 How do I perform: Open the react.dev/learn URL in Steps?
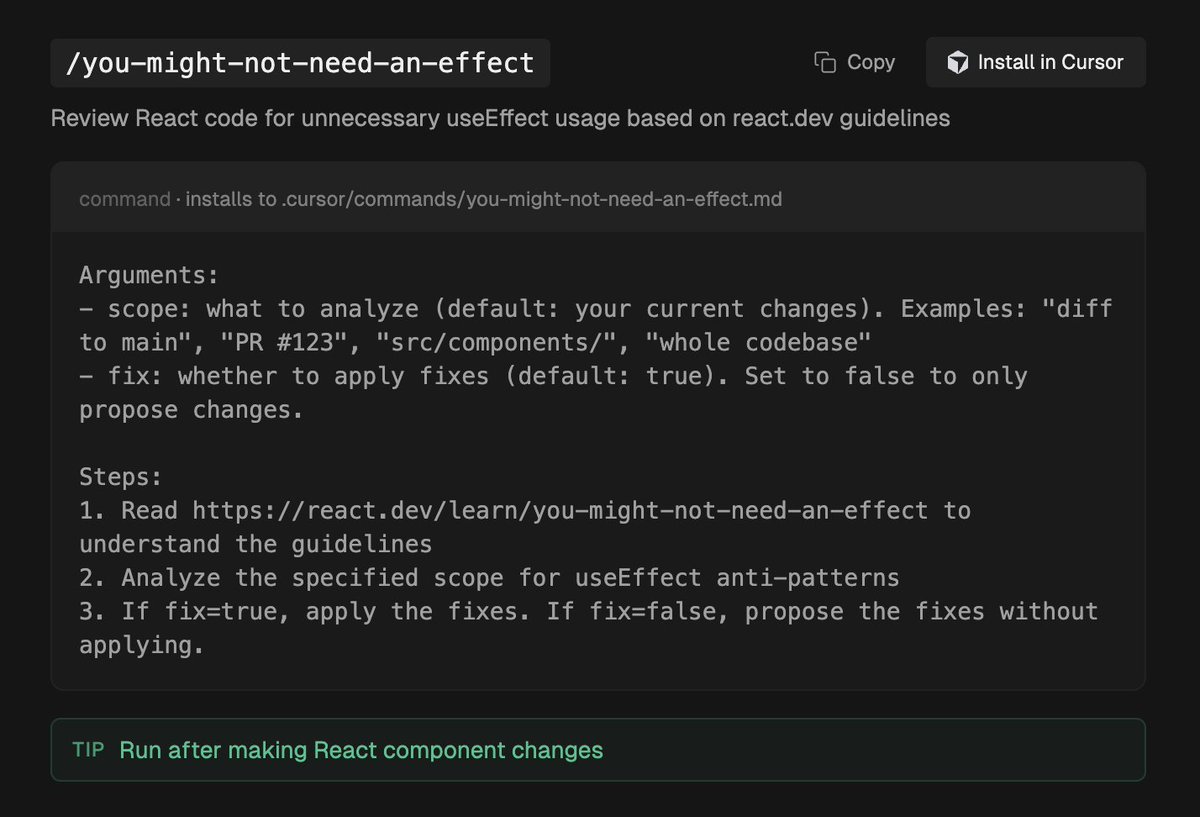[x=560, y=510]
